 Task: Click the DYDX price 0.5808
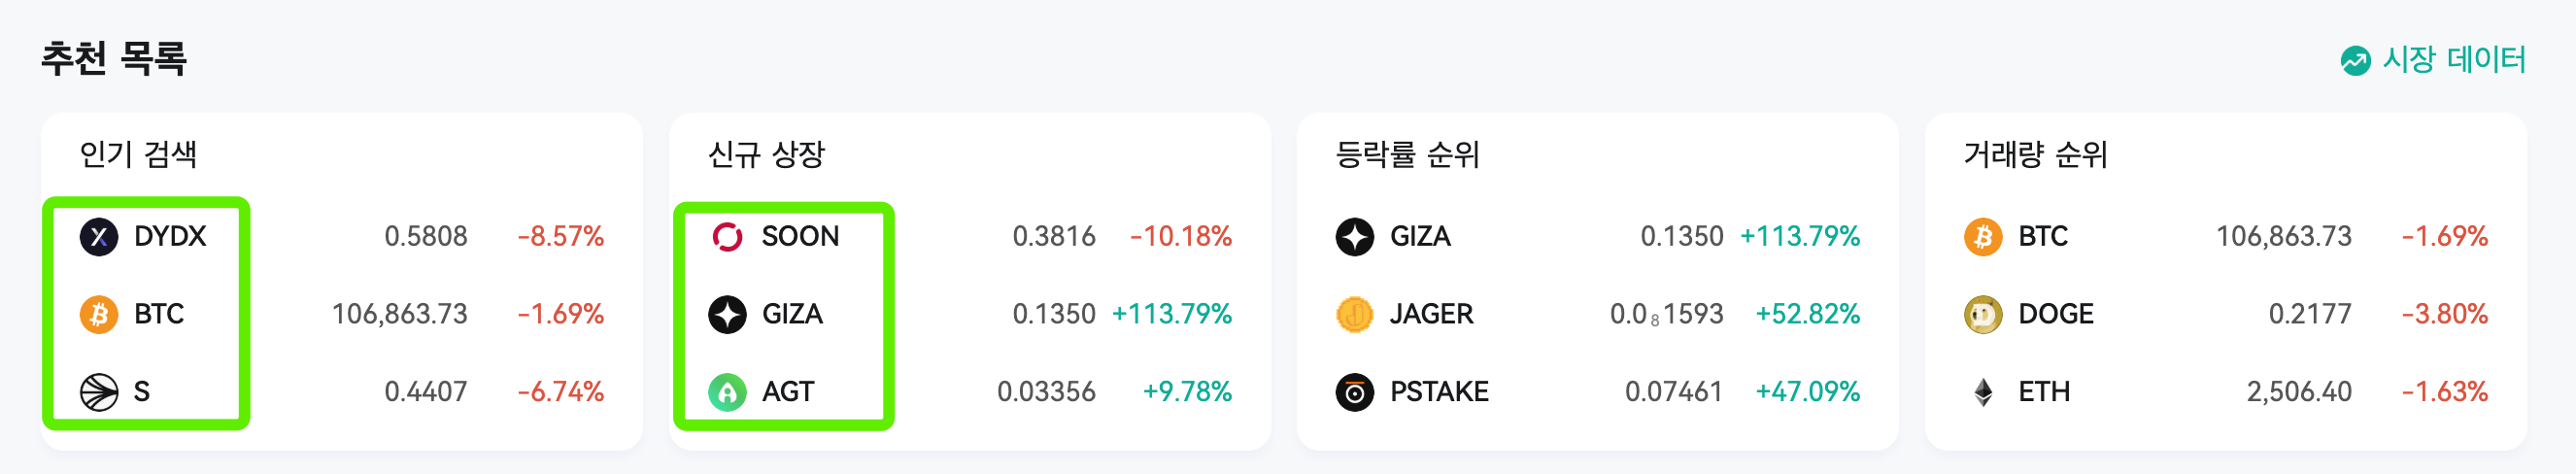click(426, 237)
